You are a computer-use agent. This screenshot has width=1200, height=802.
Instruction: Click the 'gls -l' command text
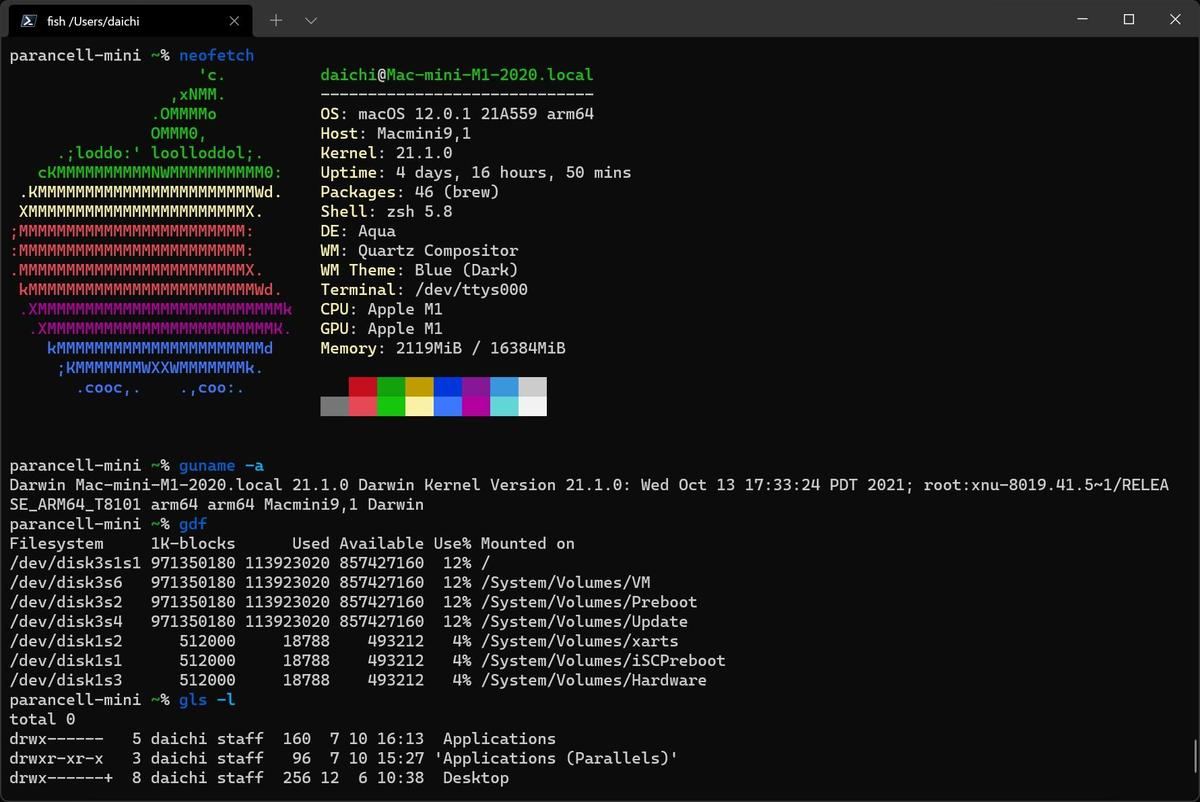tap(207, 699)
